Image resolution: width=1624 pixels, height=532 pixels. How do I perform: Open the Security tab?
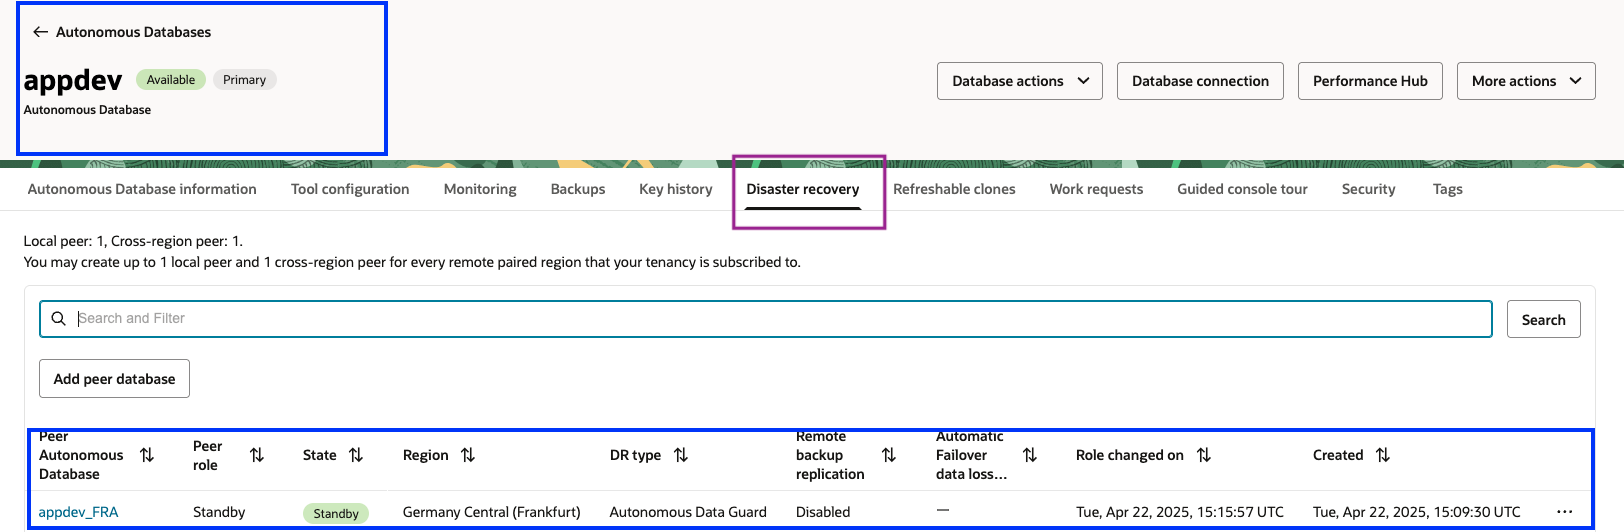point(1368,189)
